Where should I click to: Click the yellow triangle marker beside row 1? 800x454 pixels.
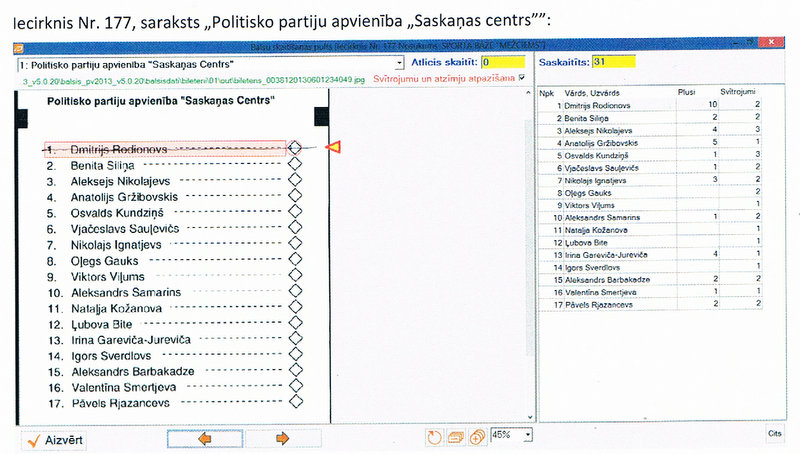point(333,147)
